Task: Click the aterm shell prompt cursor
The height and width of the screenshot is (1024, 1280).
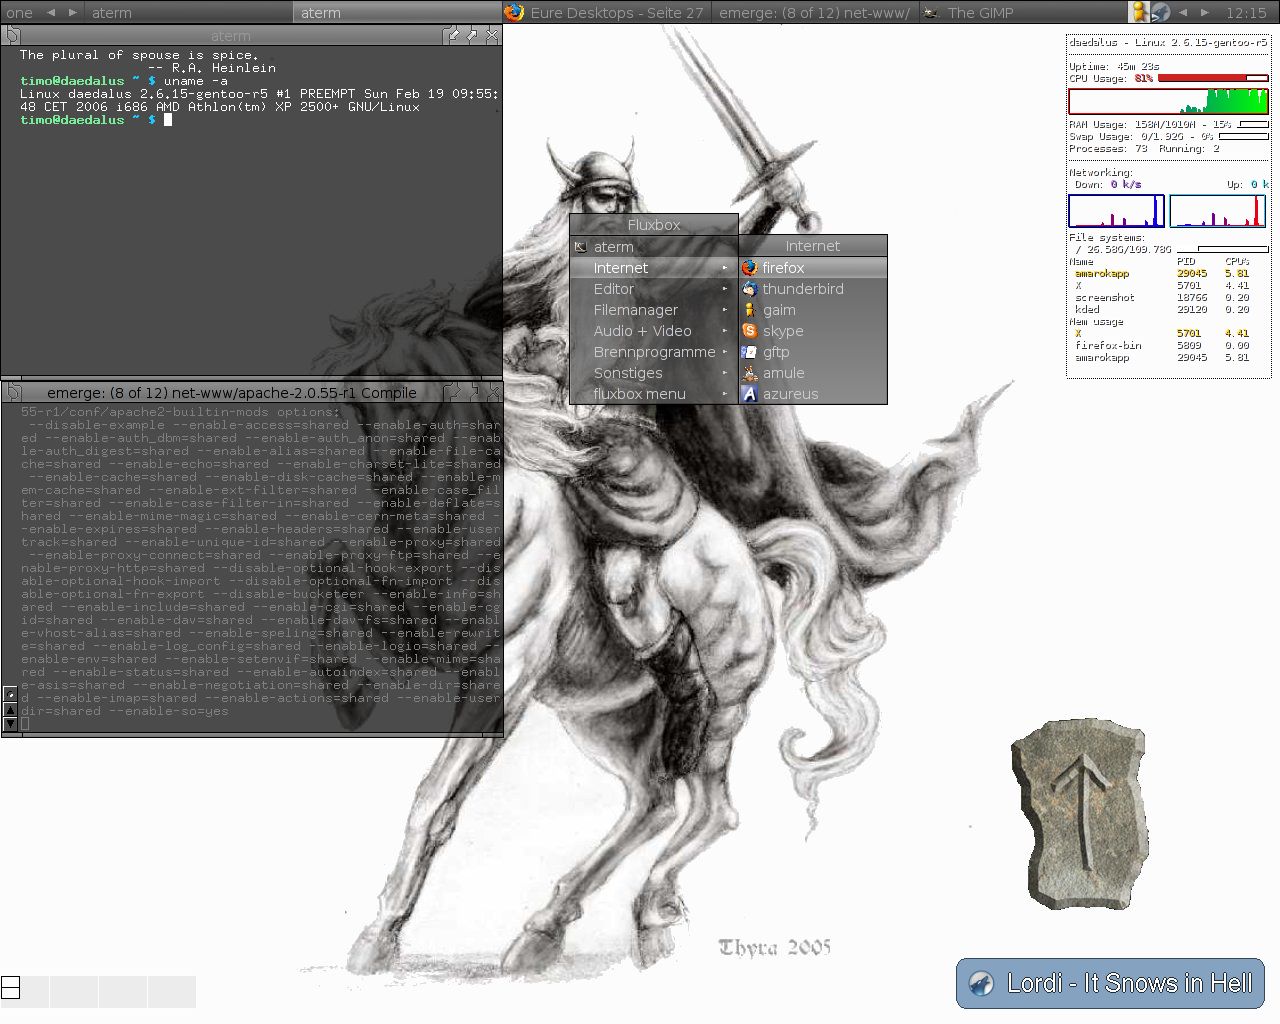Action: tap(168, 120)
